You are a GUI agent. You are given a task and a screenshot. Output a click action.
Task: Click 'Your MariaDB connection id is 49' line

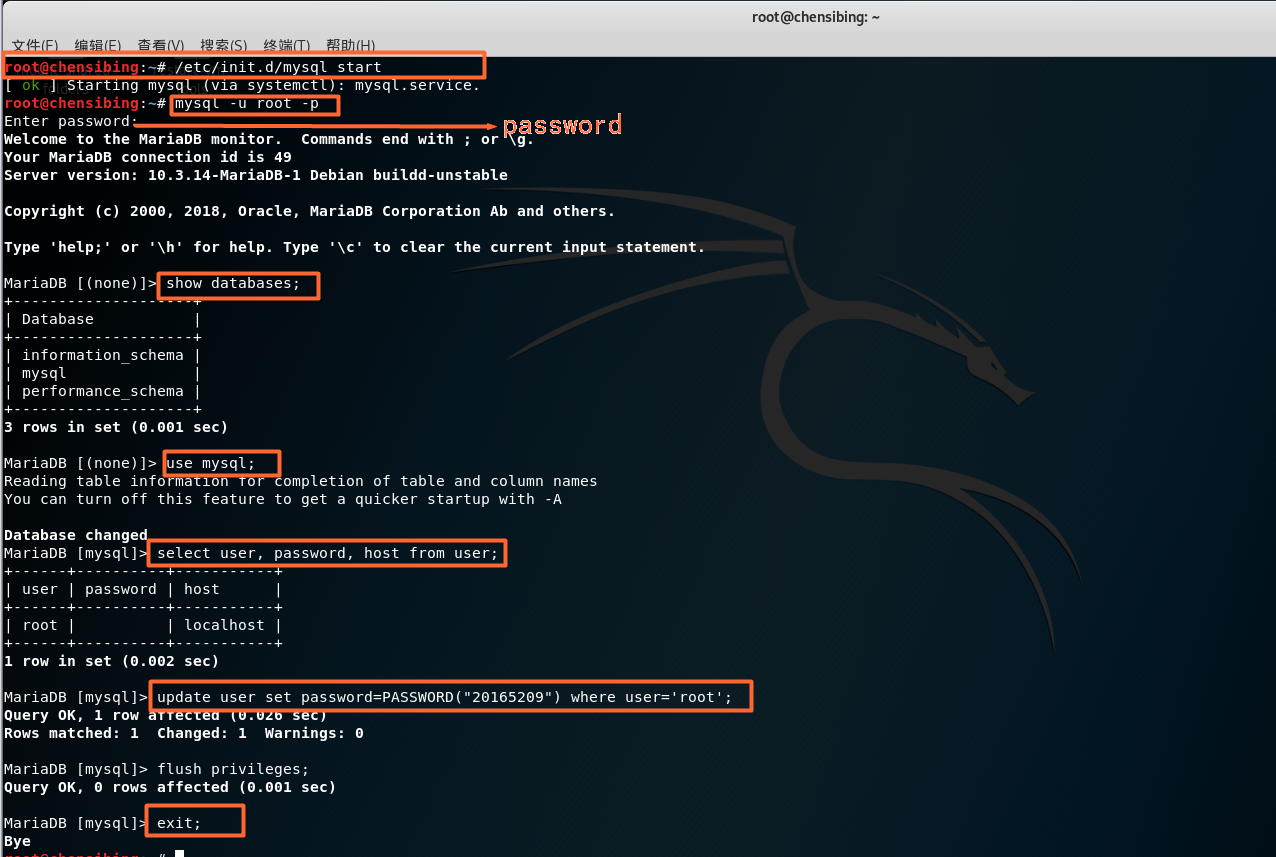point(148,157)
